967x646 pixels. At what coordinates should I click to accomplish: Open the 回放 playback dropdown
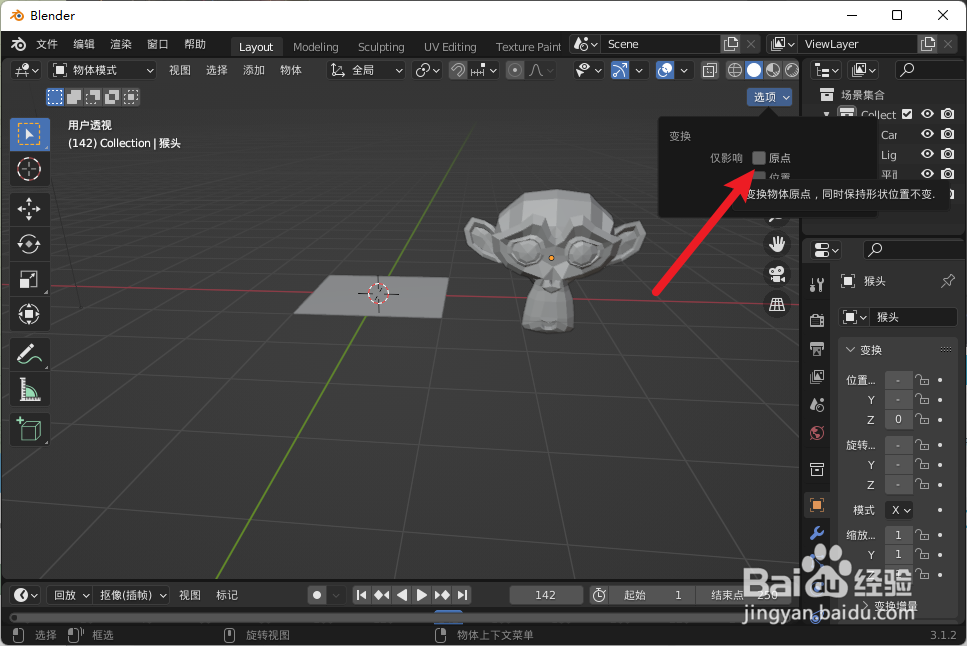pyautogui.click(x=71, y=595)
